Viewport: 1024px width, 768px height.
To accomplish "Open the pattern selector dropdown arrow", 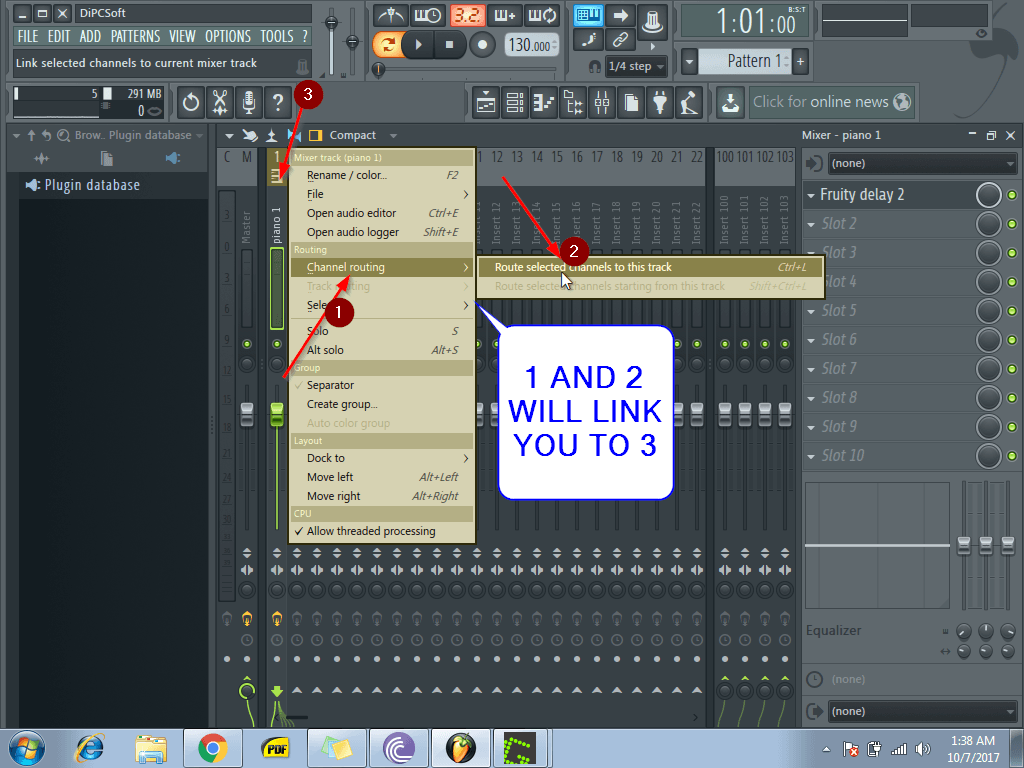I will [689, 62].
